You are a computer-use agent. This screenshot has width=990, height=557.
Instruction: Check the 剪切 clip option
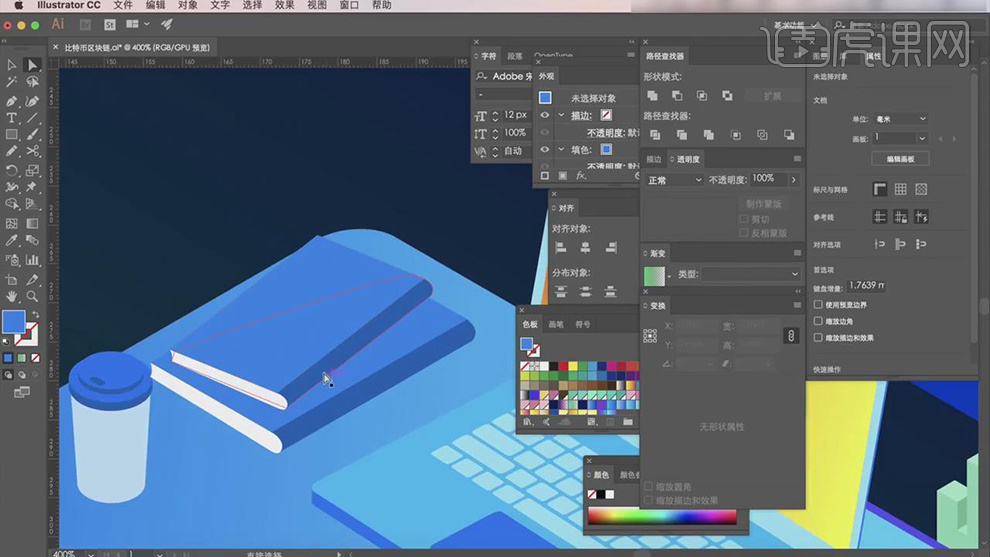744,219
